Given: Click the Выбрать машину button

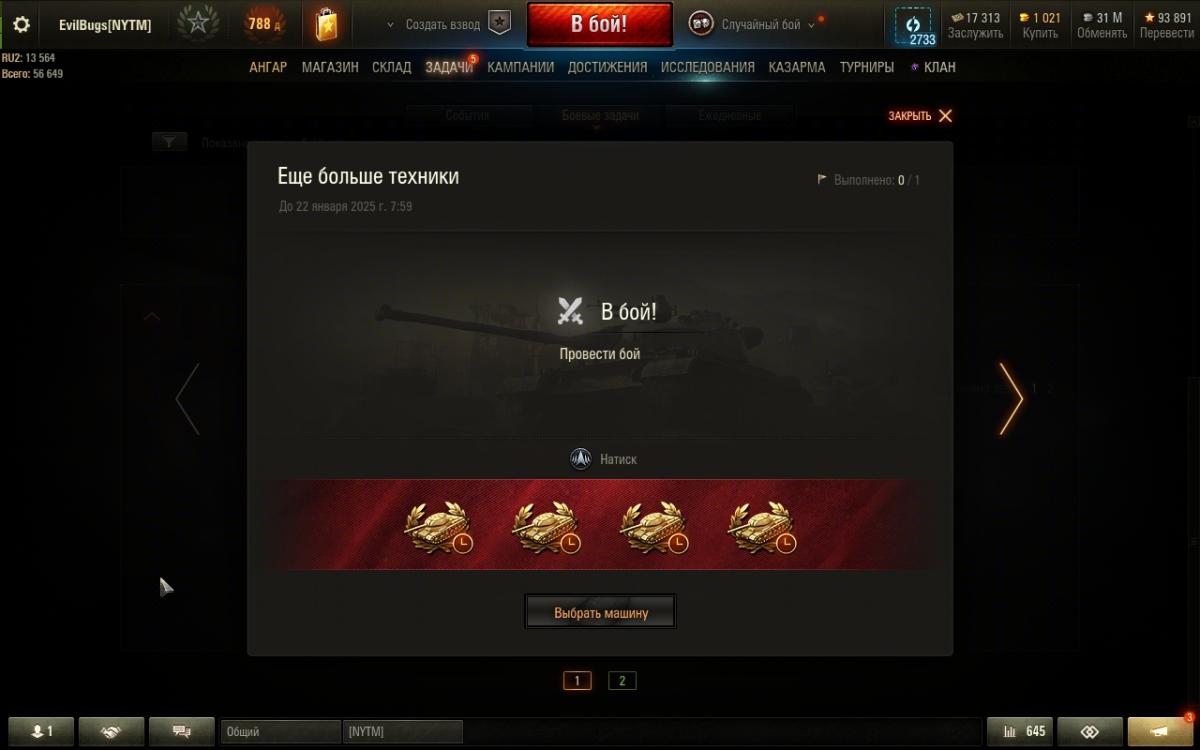Looking at the screenshot, I should click(601, 612).
